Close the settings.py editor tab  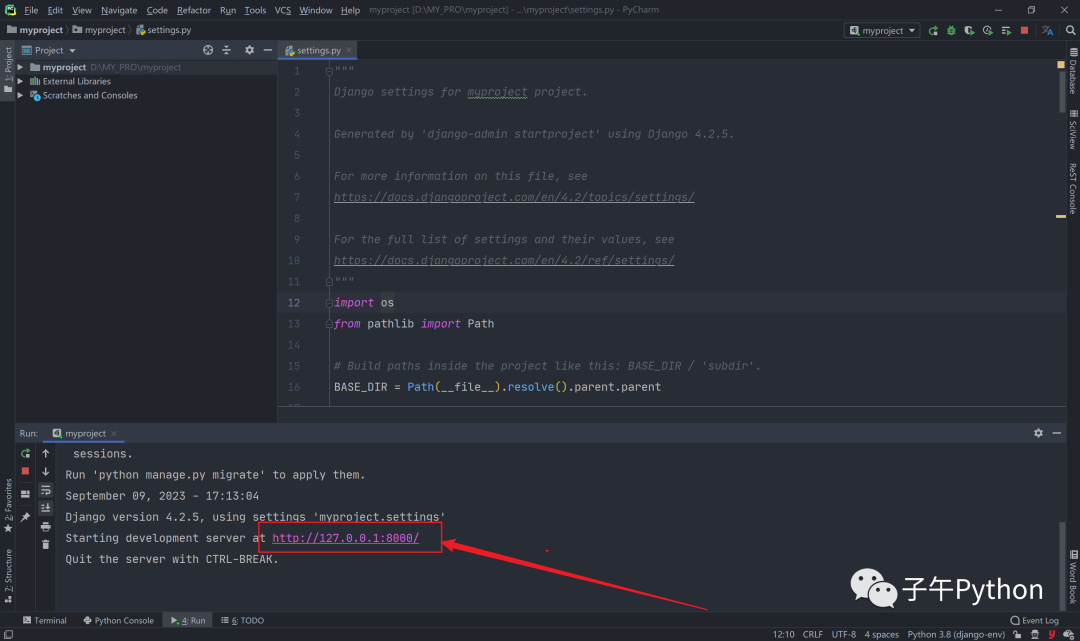349,50
